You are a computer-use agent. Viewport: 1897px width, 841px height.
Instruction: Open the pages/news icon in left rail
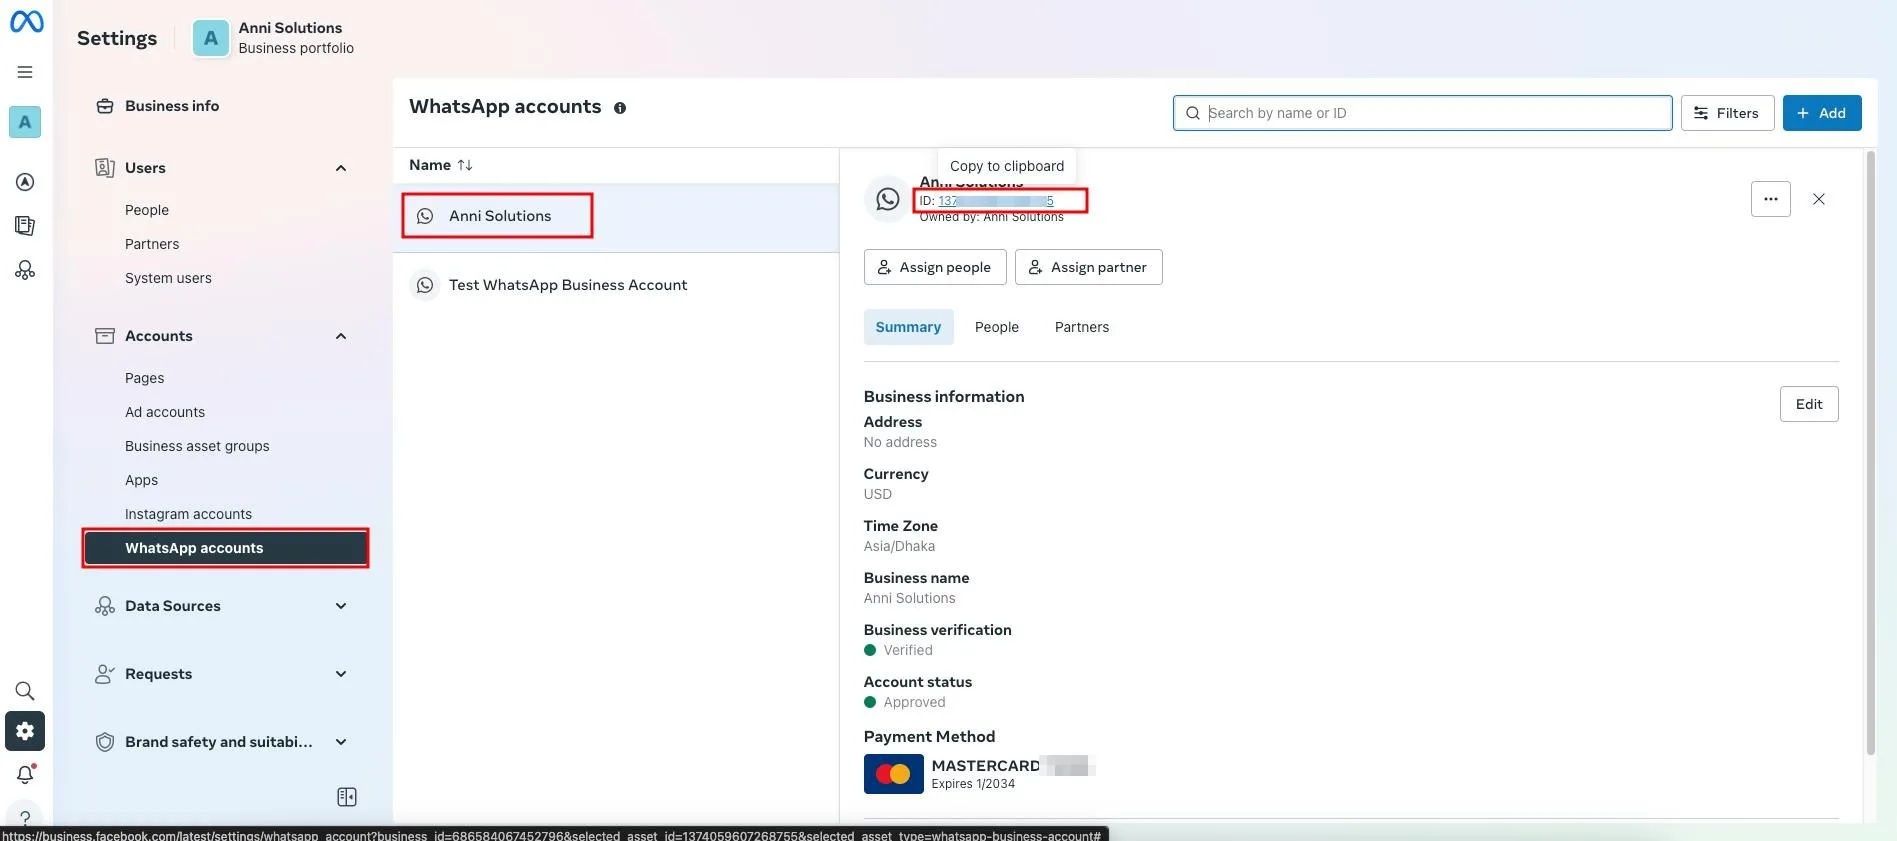pyautogui.click(x=25, y=226)
